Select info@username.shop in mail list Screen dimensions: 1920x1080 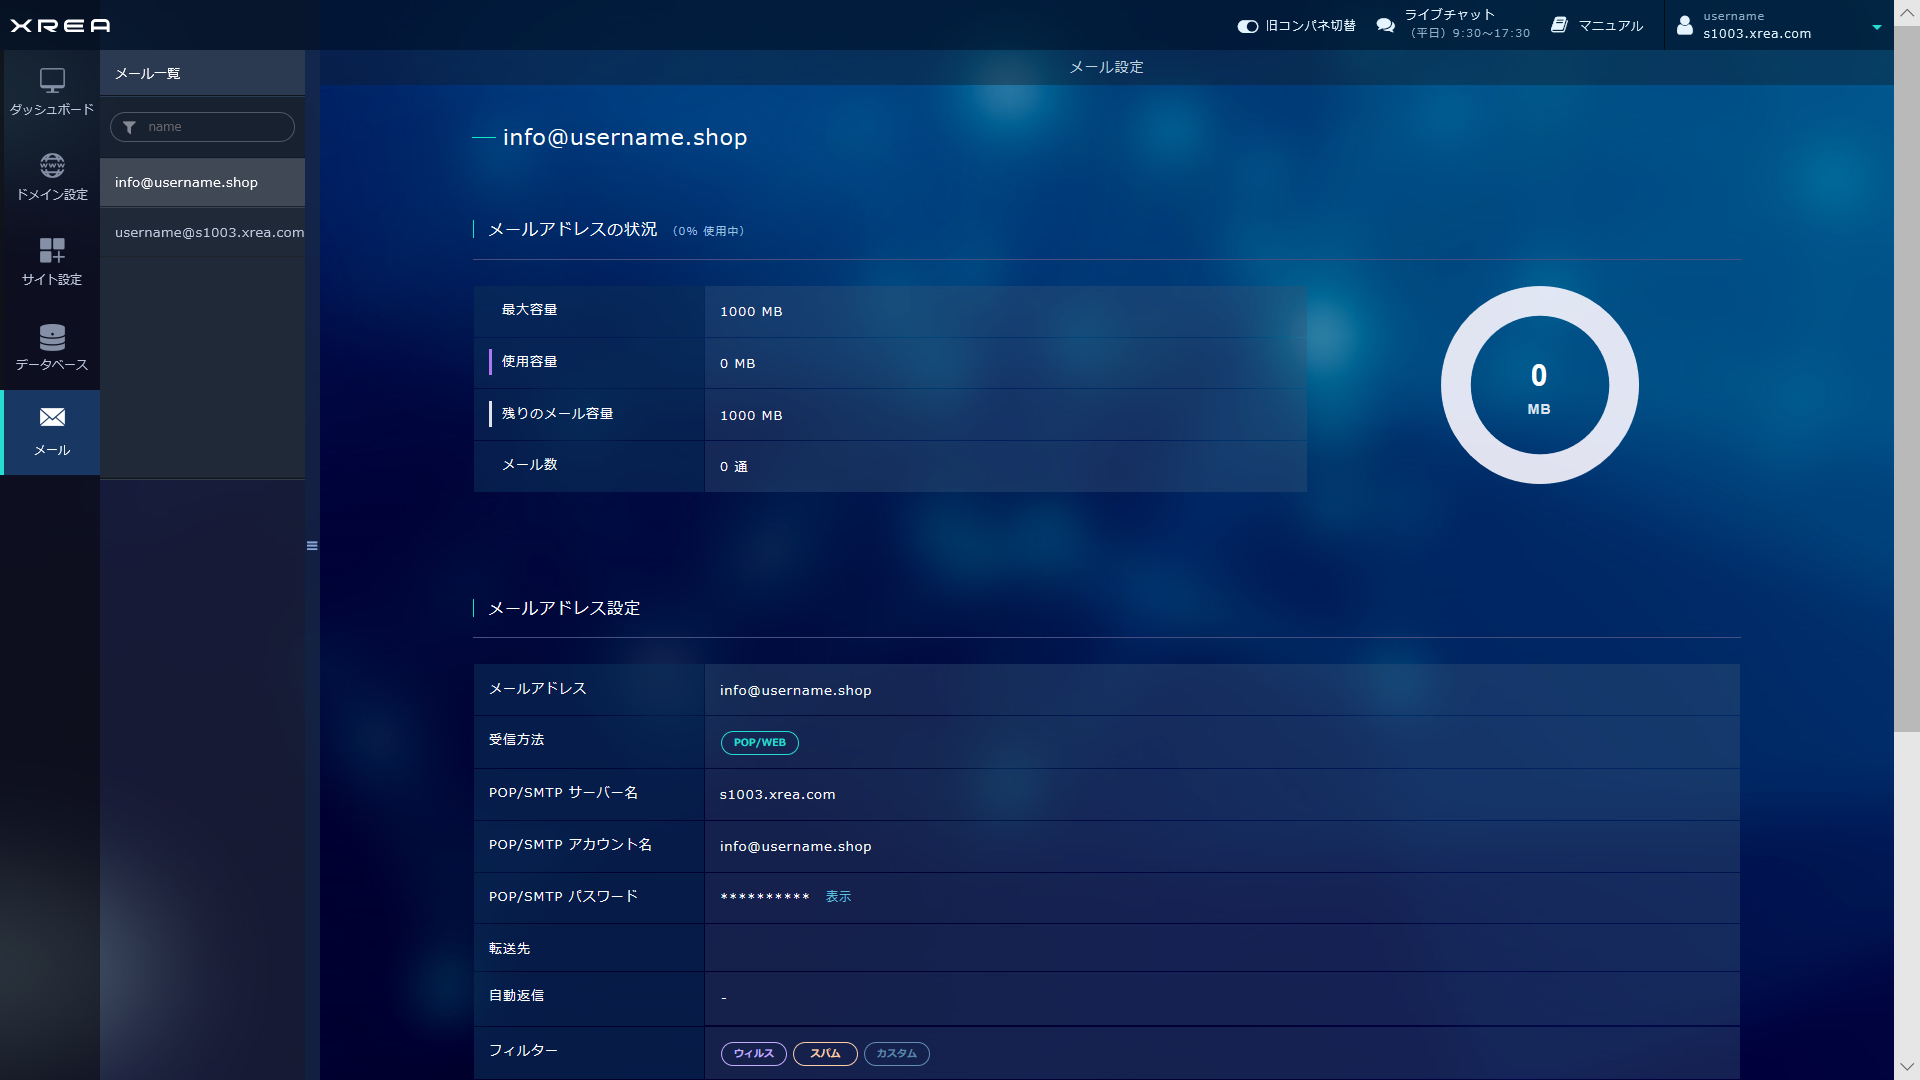[187, 183]
